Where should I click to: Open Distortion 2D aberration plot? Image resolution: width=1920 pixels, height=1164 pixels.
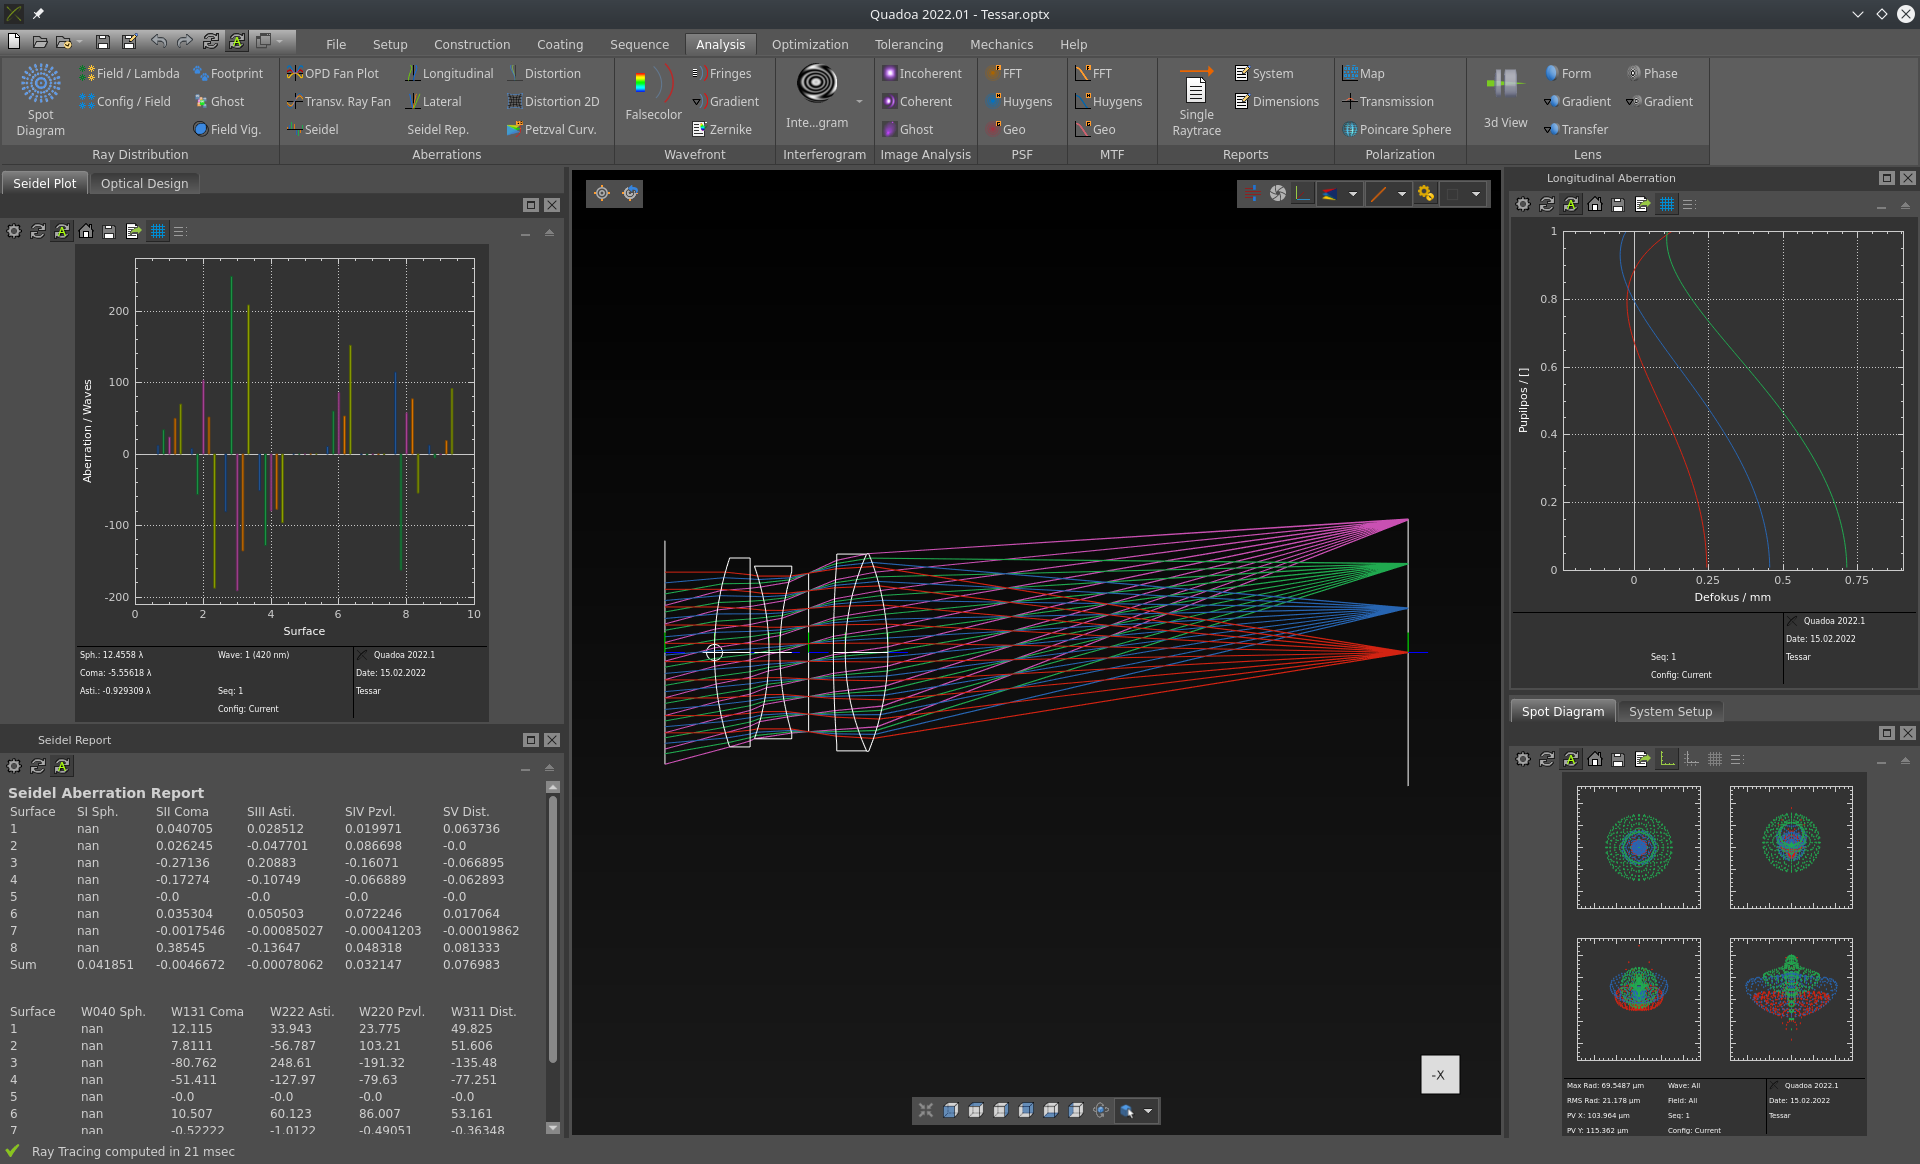tap(553, 101)
